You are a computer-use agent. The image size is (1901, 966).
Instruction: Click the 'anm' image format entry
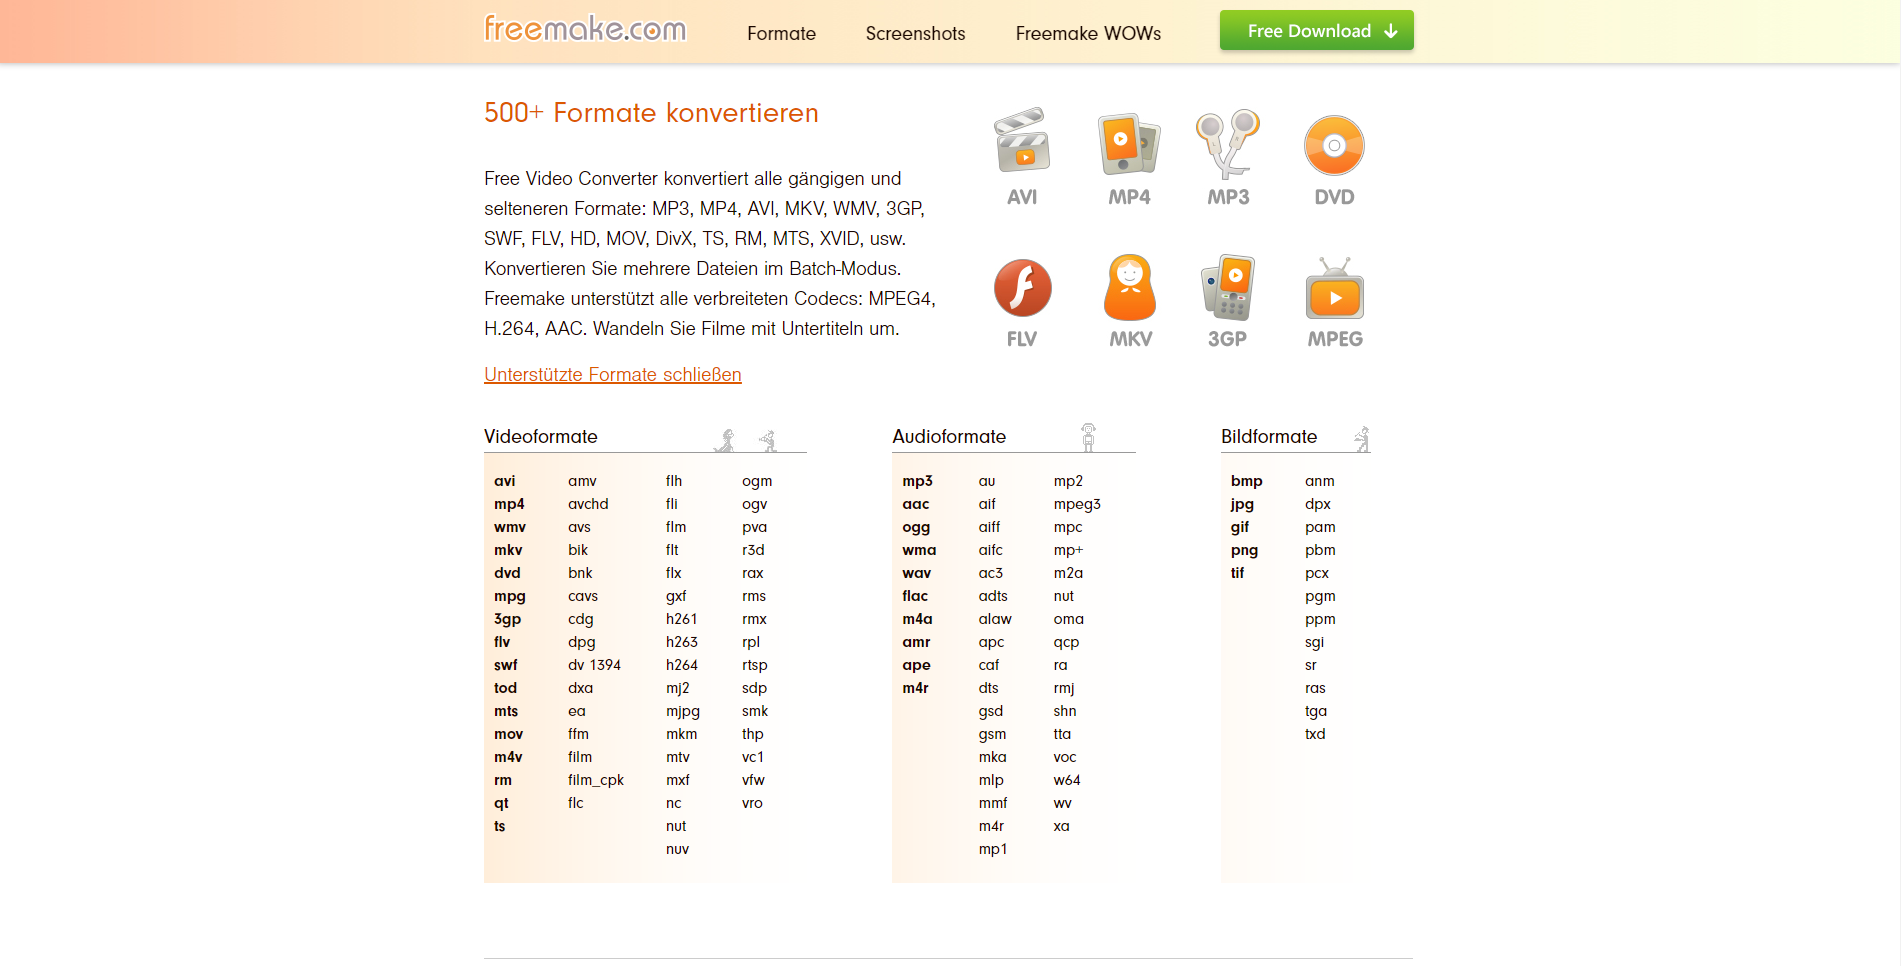1319,481
